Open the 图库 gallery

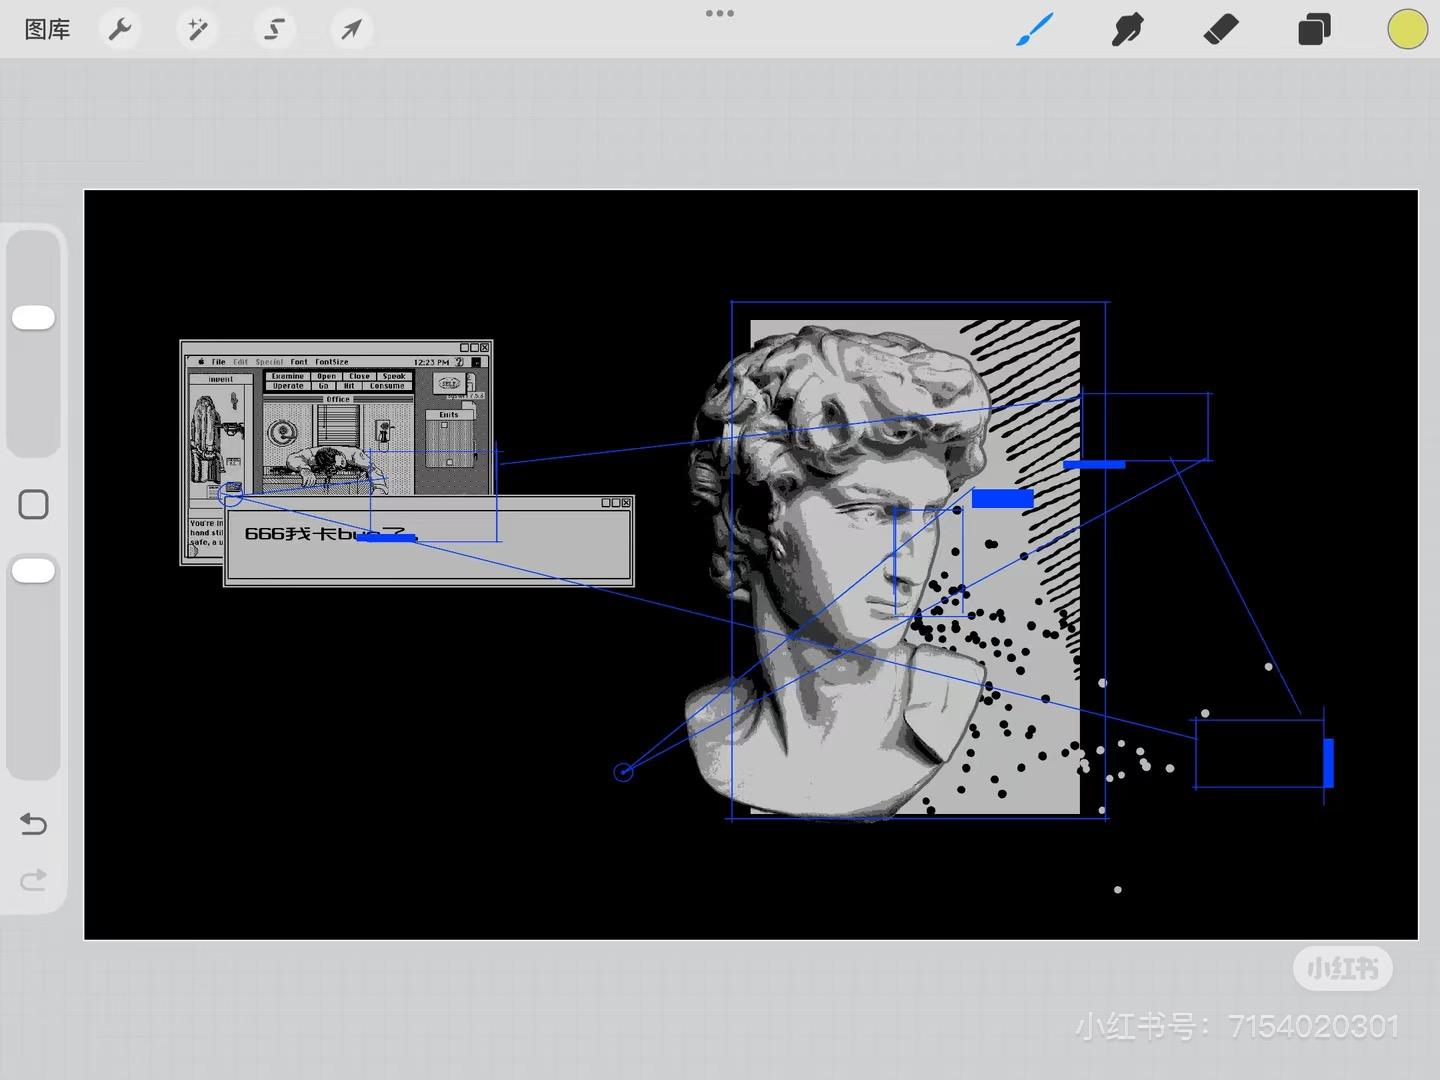[x=47, y=30]
